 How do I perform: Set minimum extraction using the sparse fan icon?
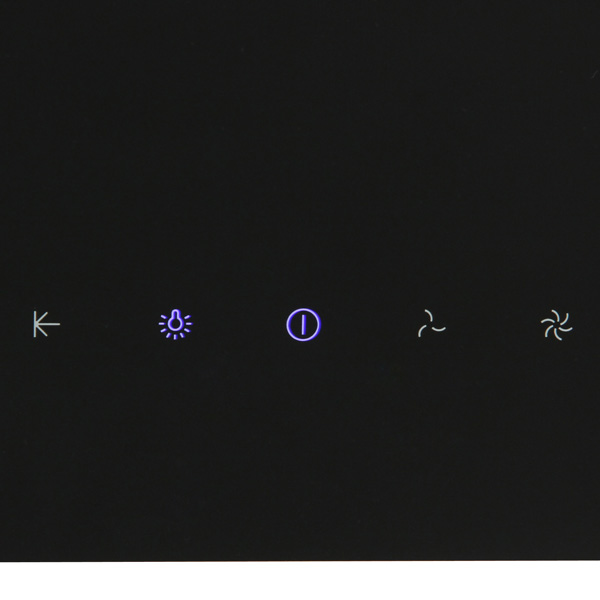pos(431,324)
